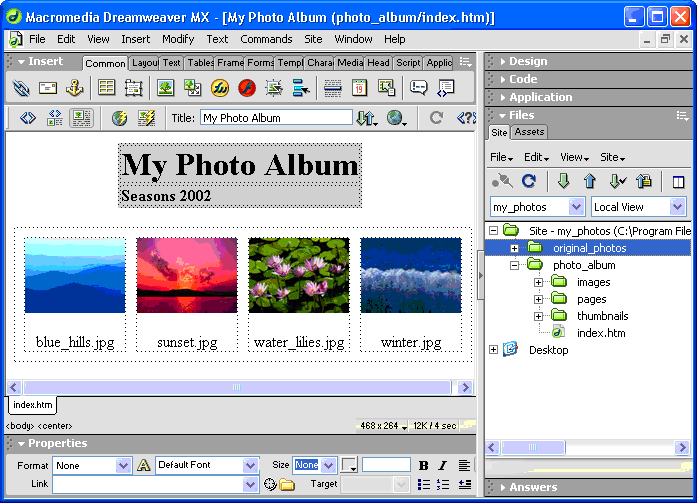
Task: Open the my_photos site dropdown
Action: (x=576, y=207)
